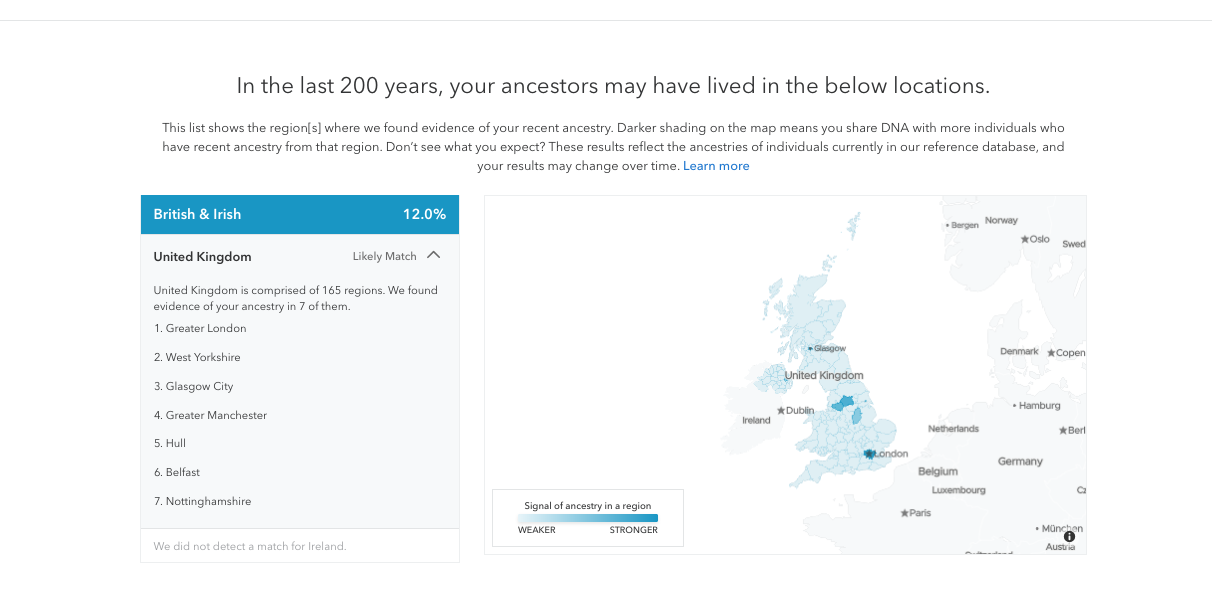
Task: Click the Bergen city dot on map
Action: coord(947,226)
